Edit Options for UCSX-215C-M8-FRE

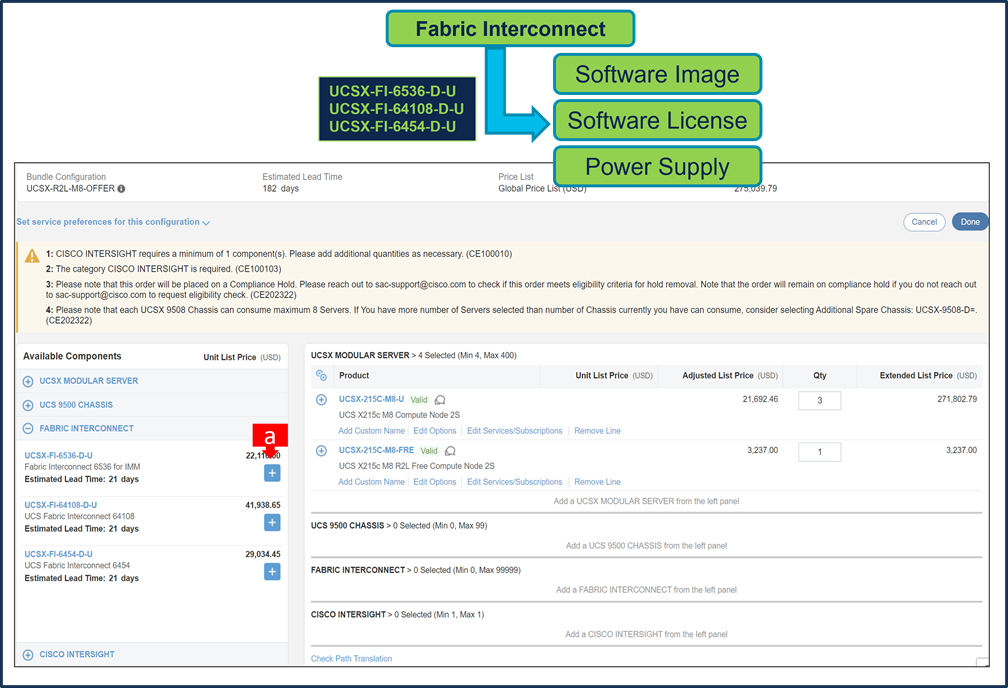coord(435,482)
